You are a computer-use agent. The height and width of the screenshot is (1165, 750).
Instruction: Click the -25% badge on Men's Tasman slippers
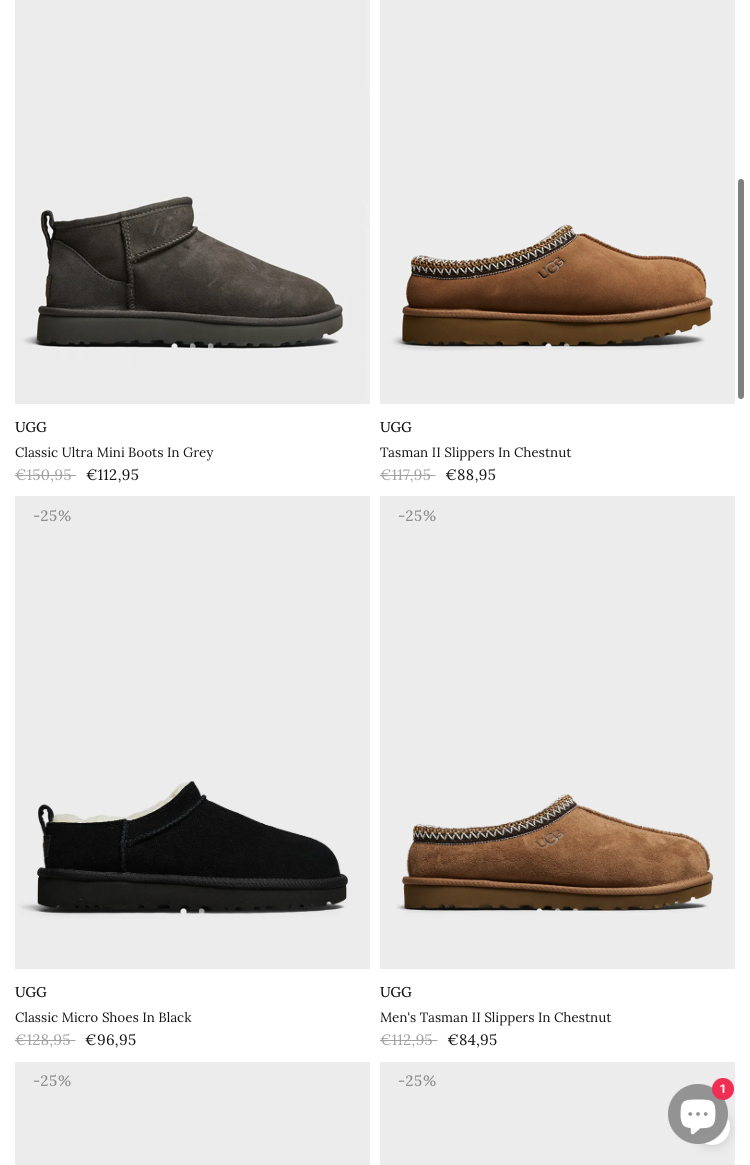417,516
